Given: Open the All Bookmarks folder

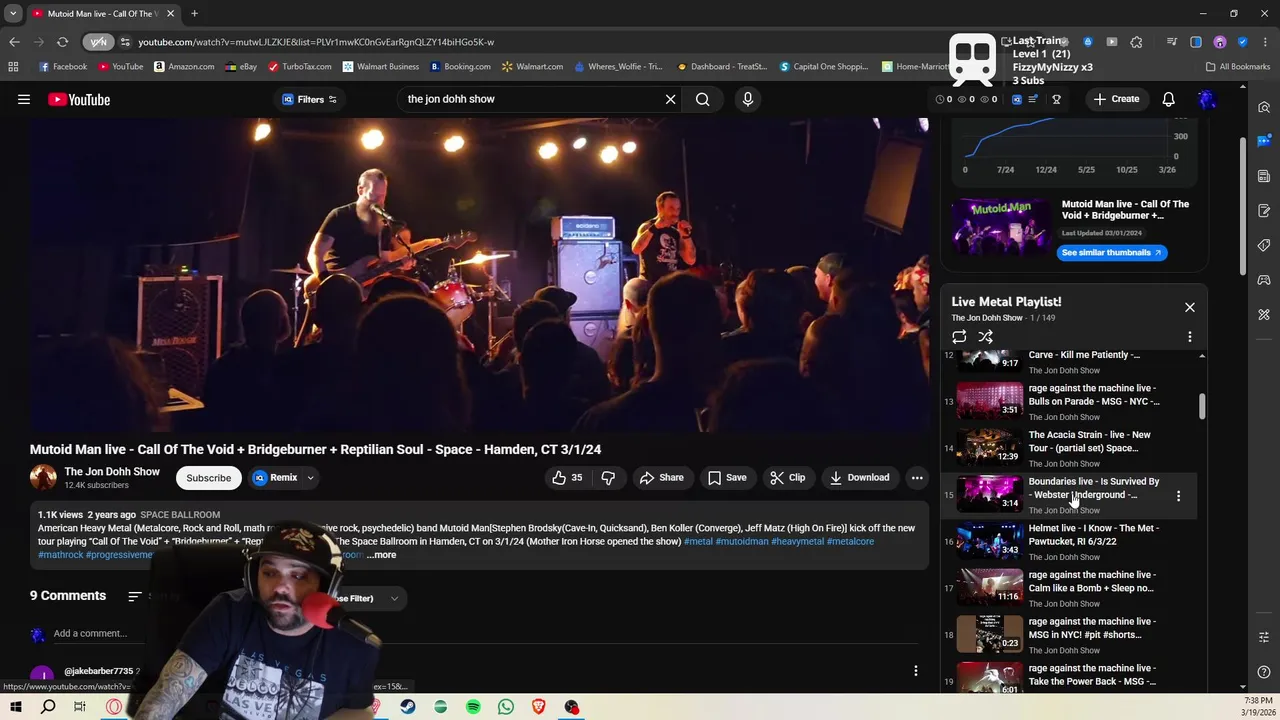Looking at the screenshot, I should pos(1237,67).
